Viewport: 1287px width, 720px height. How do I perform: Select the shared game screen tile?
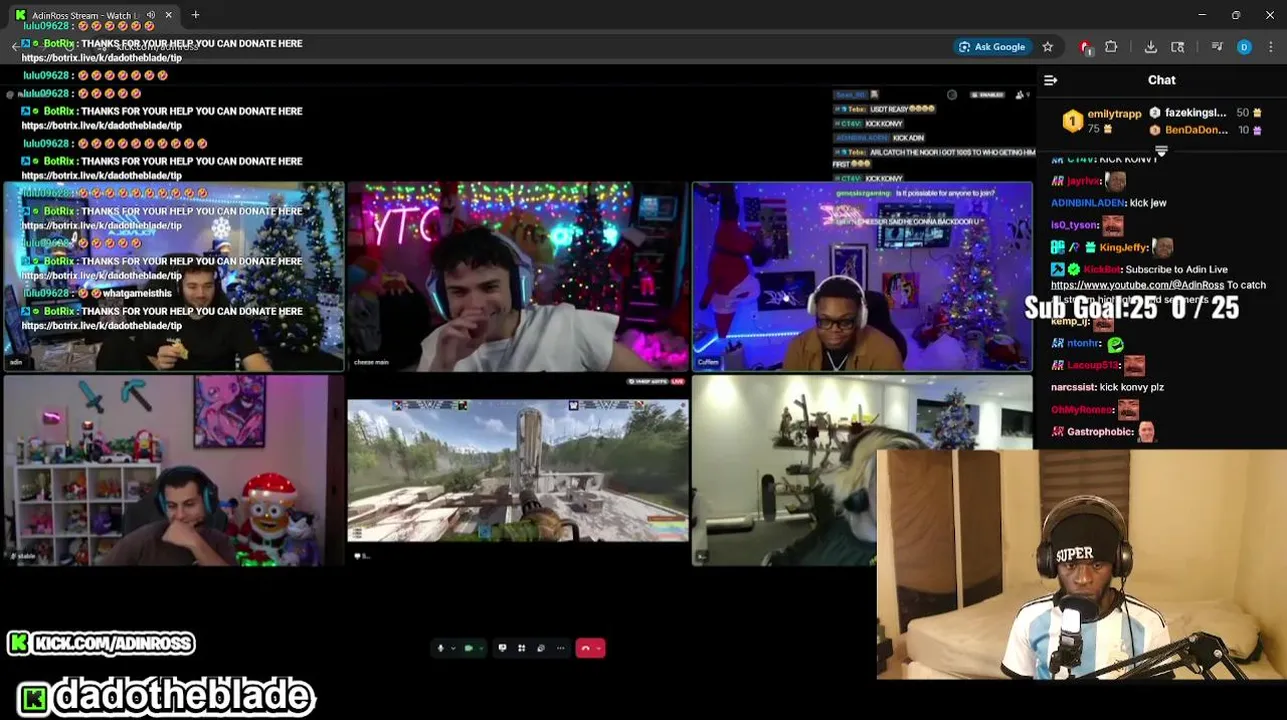pyautogui.click(x=518, y=470)
